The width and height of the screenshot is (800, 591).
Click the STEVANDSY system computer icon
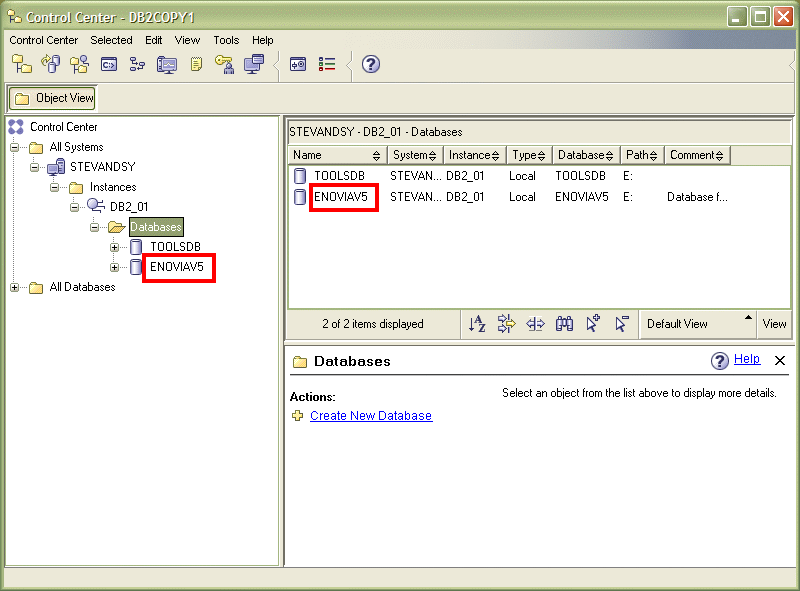pyautogui.click(x=56, y=167)
